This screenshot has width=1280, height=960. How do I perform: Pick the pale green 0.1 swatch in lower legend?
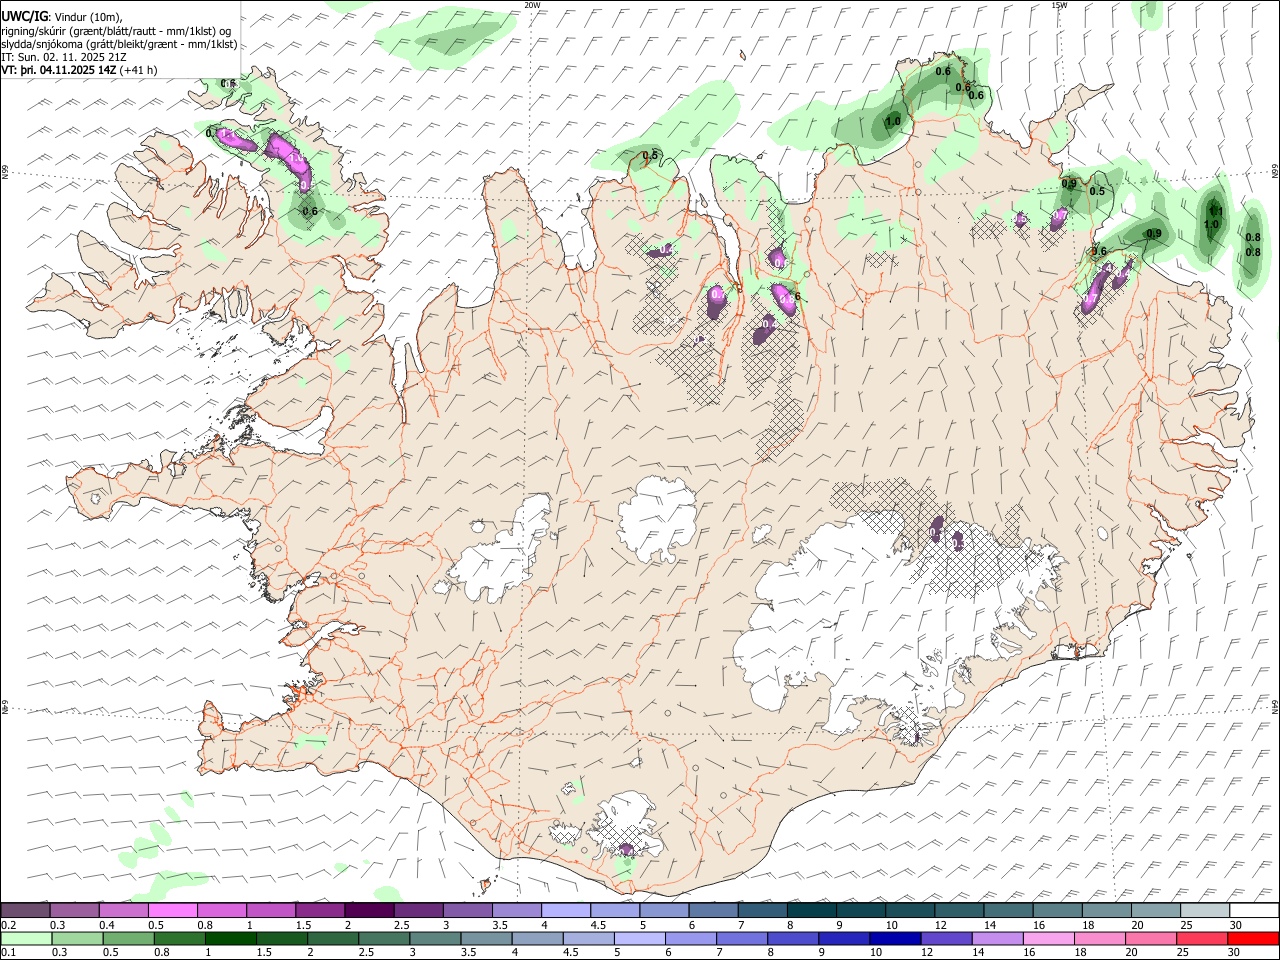pyautogui.click(x=27, y=938)
